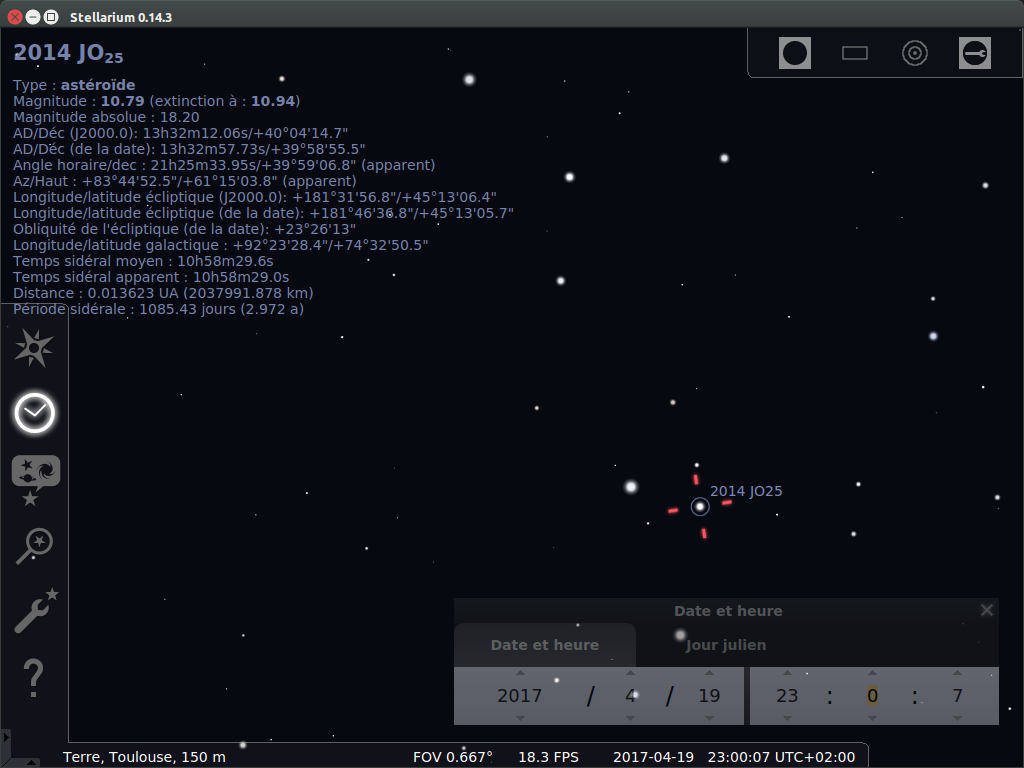Increase the hour 23 with up arrow

(x=787, y=673)
